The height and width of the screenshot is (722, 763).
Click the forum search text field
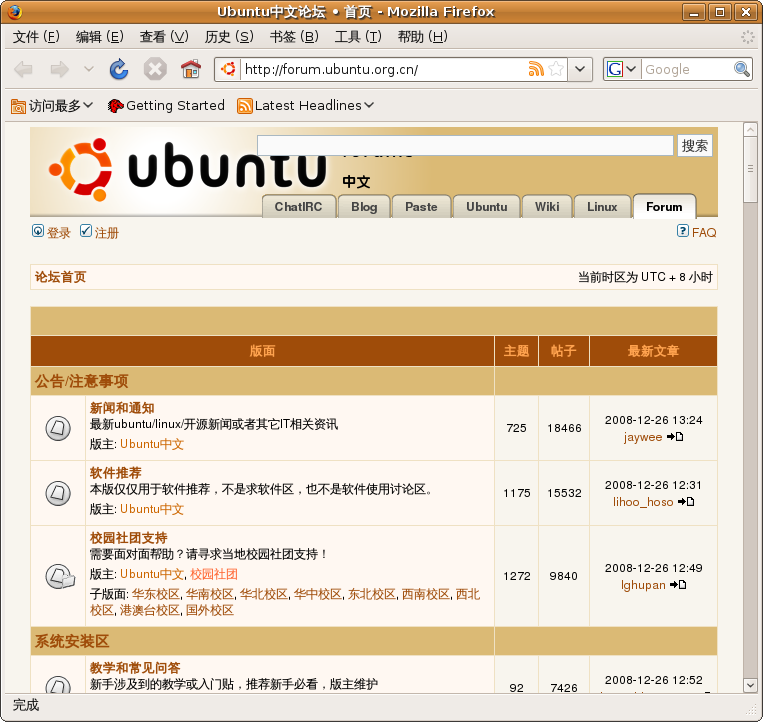click(465, 145)
